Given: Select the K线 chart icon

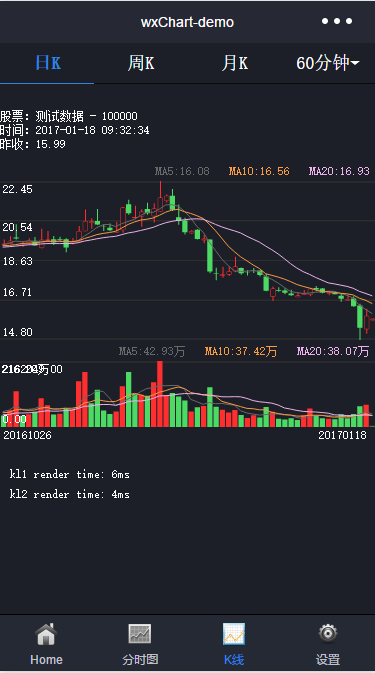Looking at the screenshot, I should pos(234,634).
